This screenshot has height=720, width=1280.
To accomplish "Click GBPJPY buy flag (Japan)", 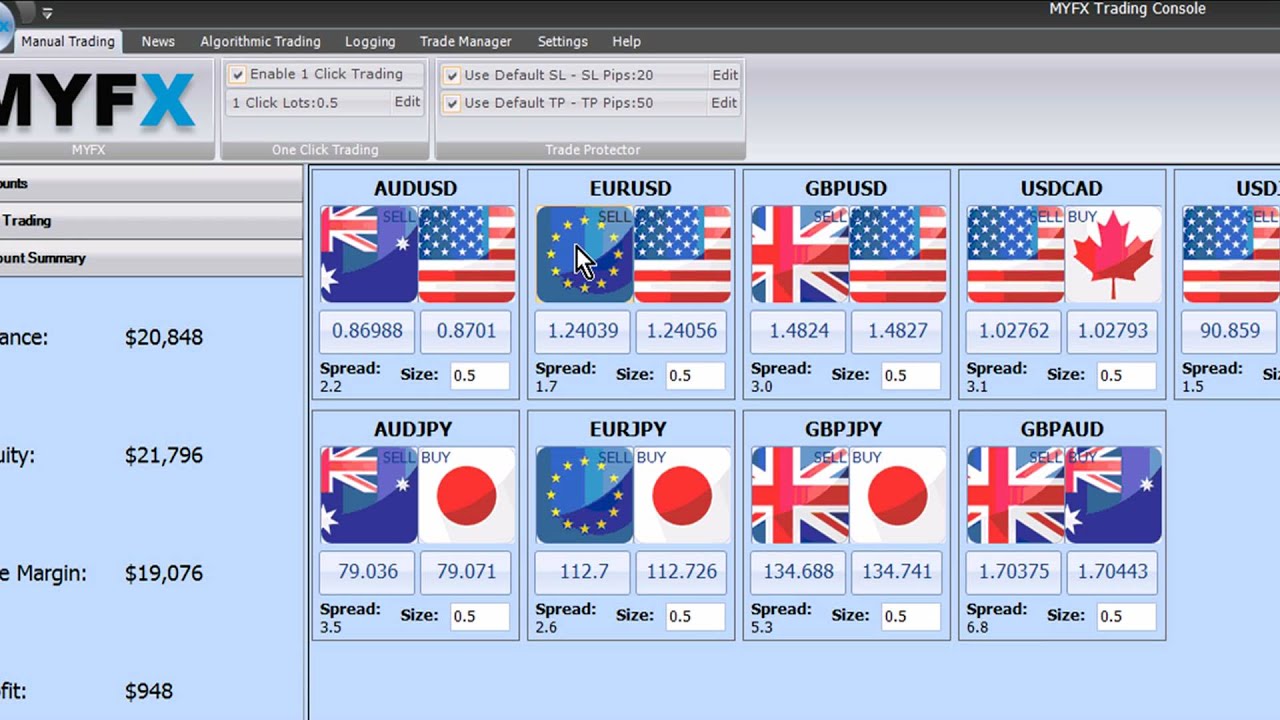I will (898, 495).
